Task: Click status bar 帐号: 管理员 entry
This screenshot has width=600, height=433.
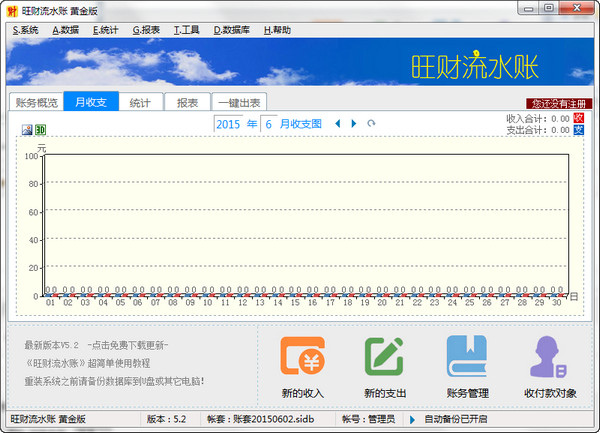Action: 368,419
